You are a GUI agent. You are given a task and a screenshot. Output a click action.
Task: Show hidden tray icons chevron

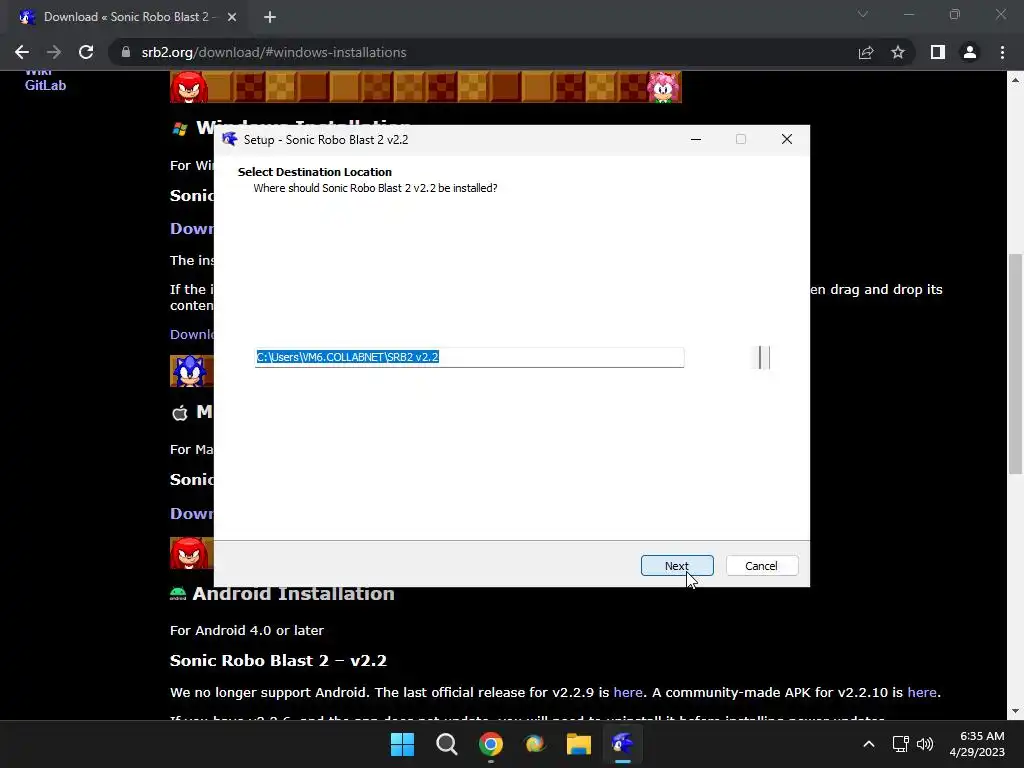click(x=869, y=744)
